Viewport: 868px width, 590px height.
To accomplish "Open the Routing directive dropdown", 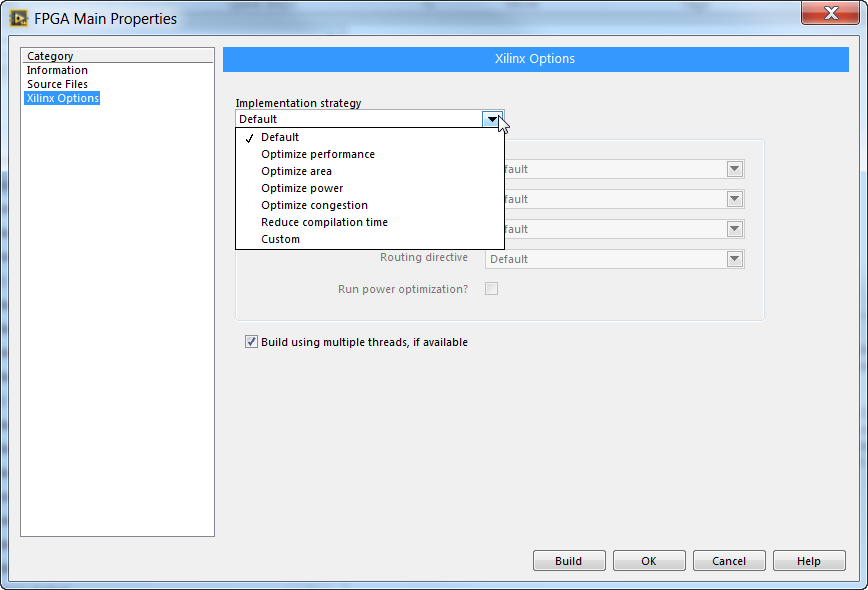I will [734, 259].
